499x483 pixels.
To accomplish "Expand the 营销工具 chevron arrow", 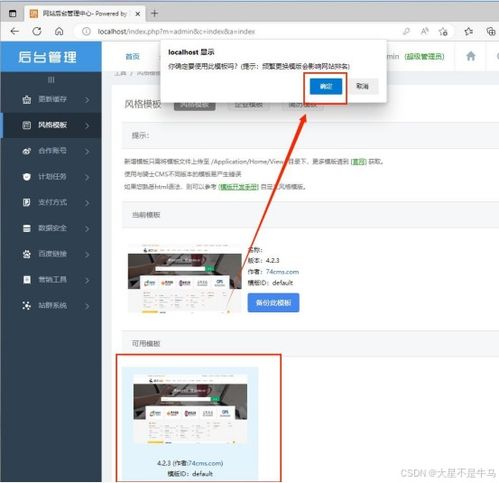I will point(87,280).
